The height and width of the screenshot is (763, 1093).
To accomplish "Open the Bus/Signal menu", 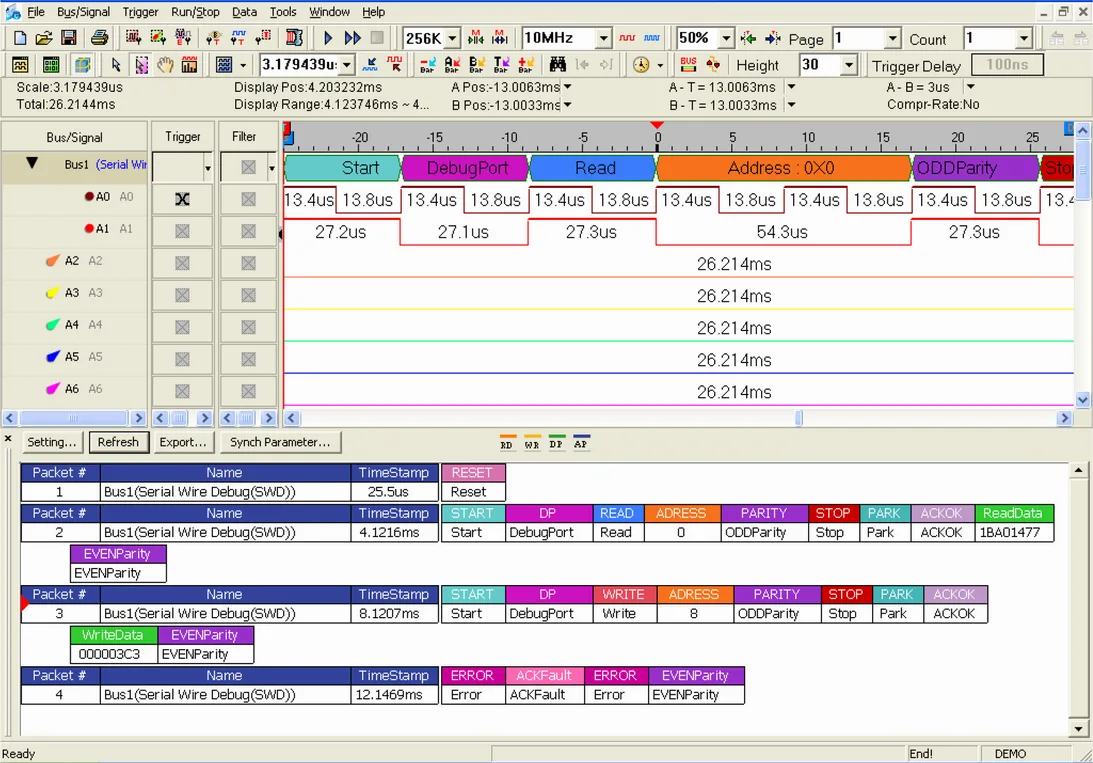I will point(84,12).
